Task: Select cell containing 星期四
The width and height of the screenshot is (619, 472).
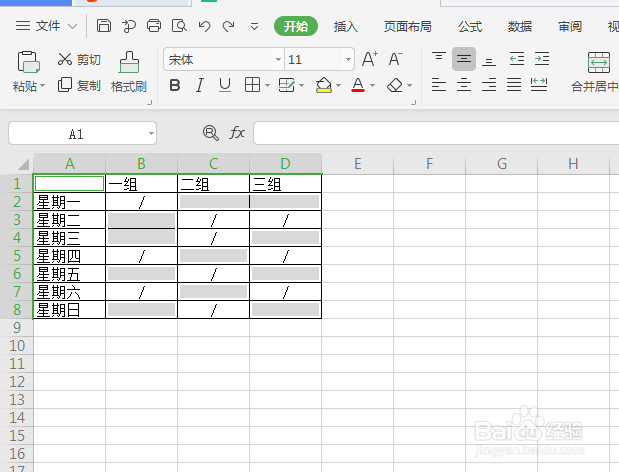Action: (69, 256)
